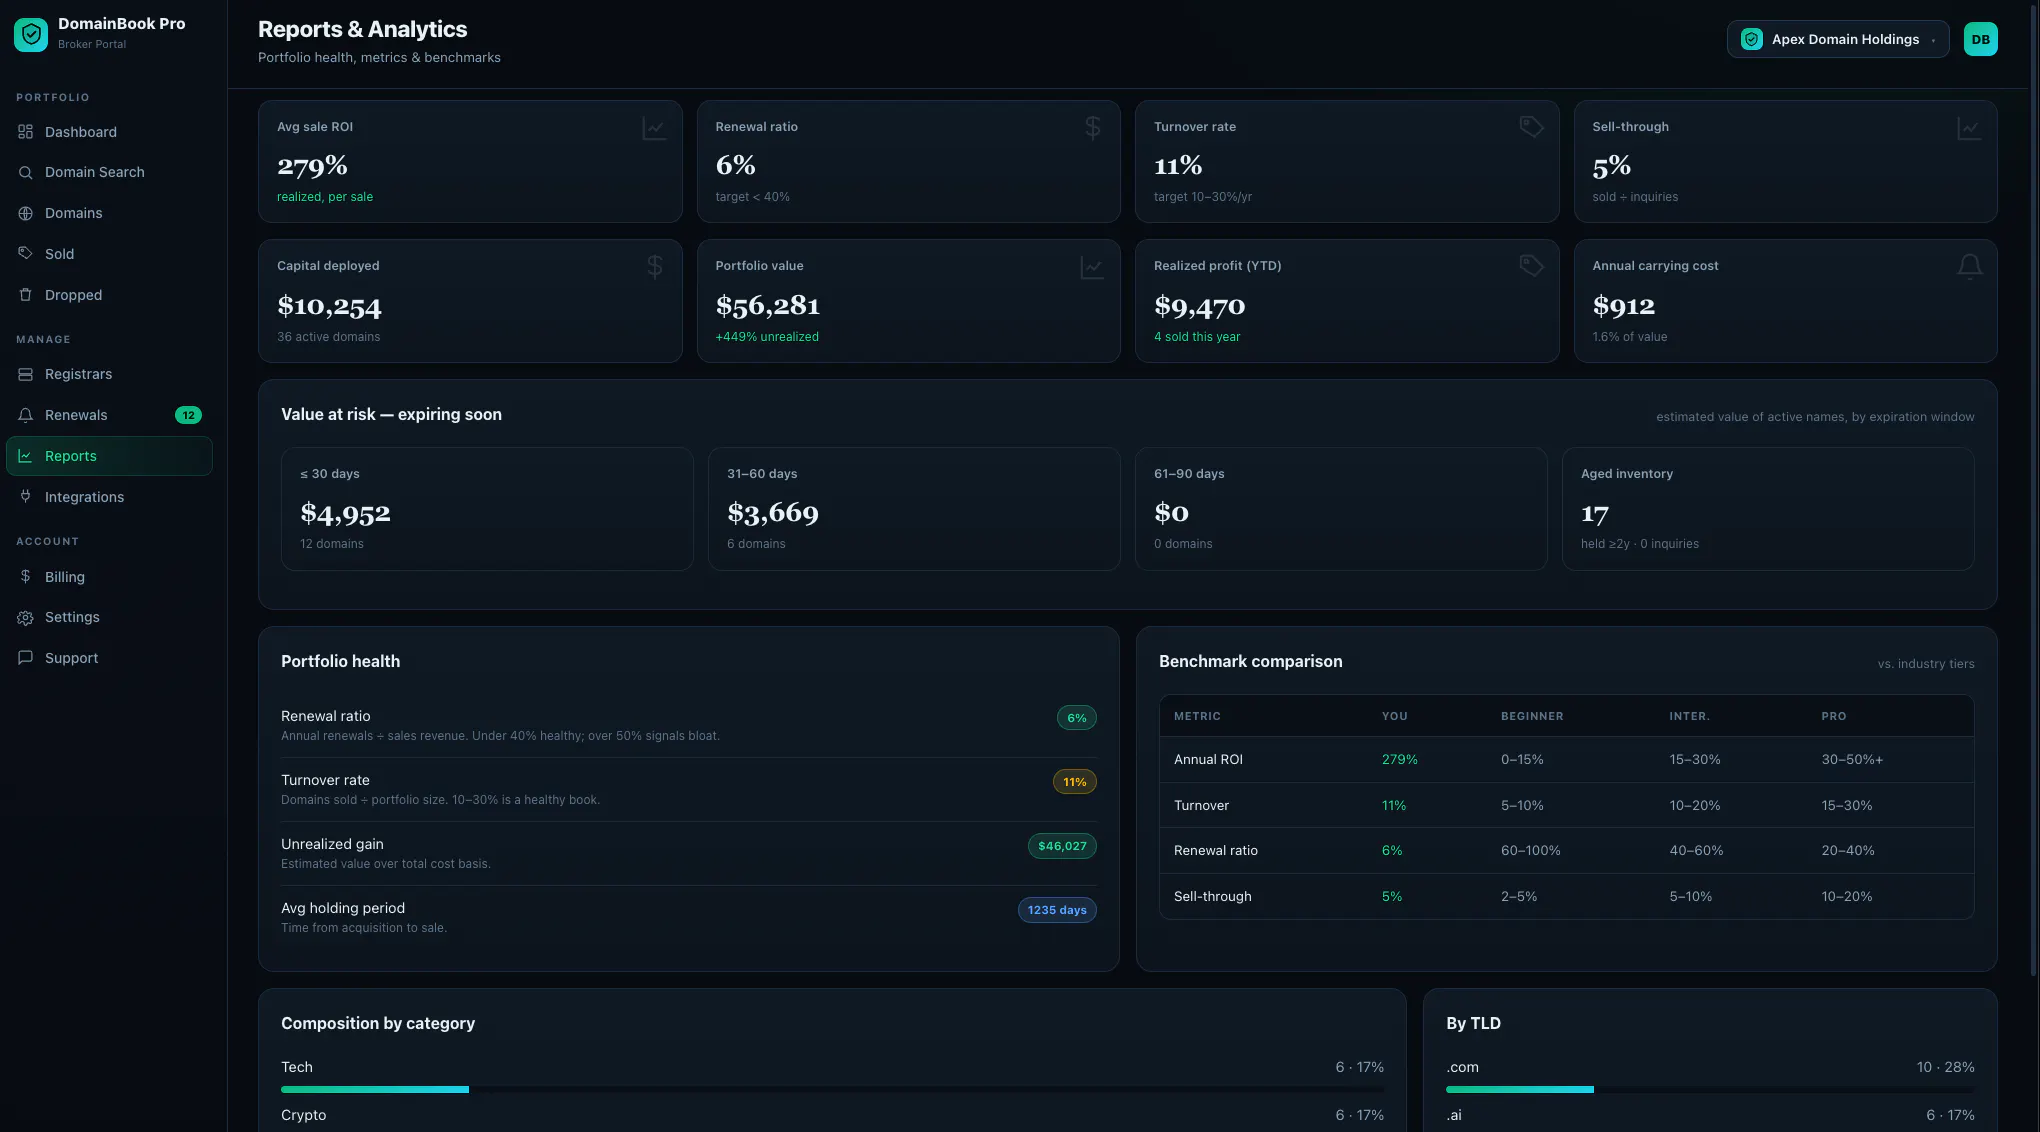
Task: Click the Sold tag icon in sidebar
Action: [x=26, y=254]
